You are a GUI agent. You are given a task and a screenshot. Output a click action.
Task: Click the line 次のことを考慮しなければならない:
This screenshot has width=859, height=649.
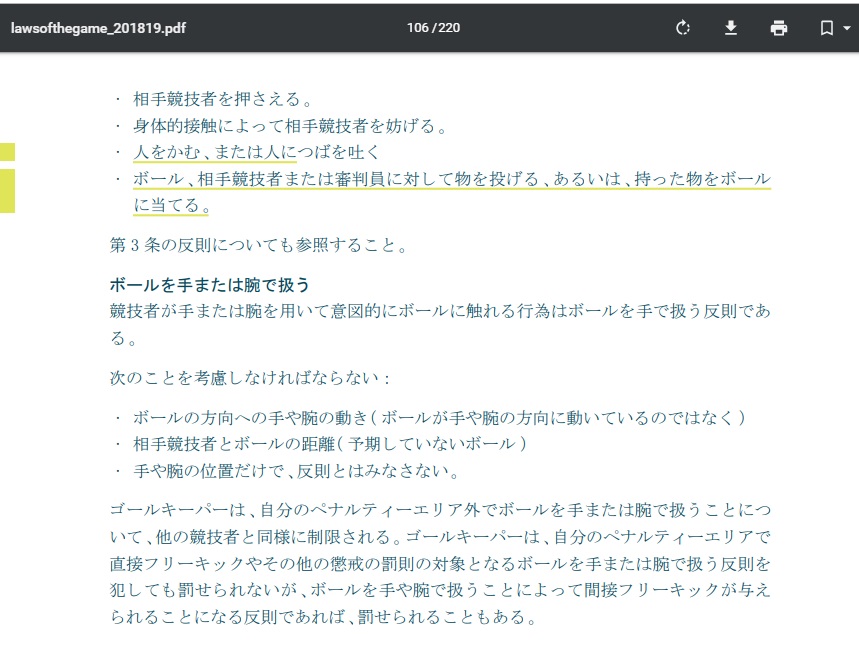coord(250,377)
